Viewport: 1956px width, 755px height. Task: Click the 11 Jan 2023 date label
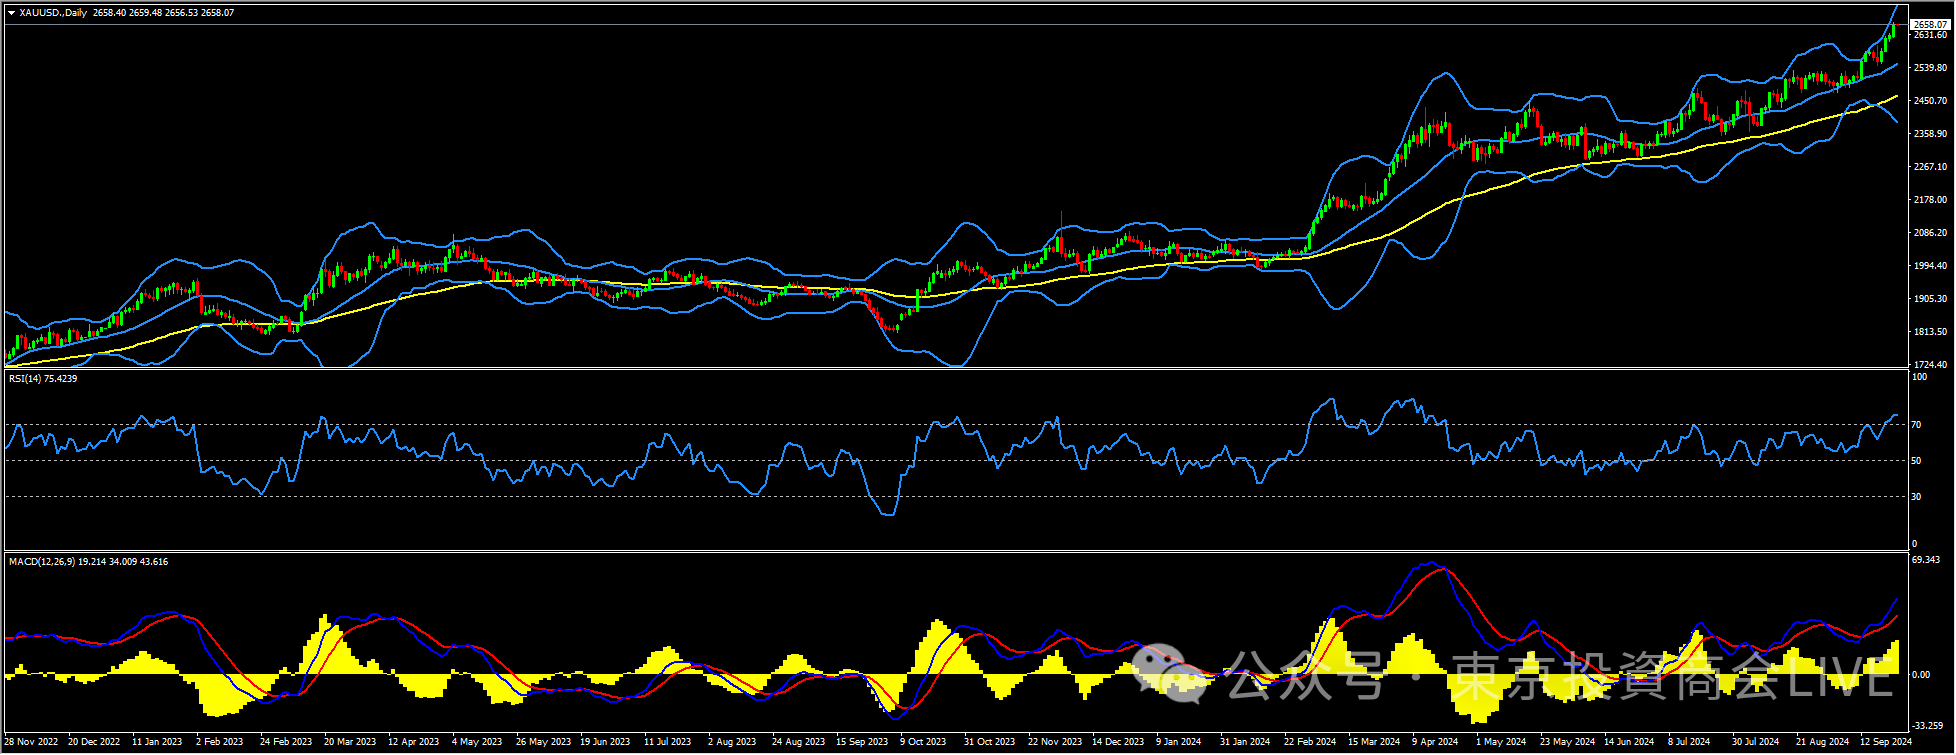158,742
